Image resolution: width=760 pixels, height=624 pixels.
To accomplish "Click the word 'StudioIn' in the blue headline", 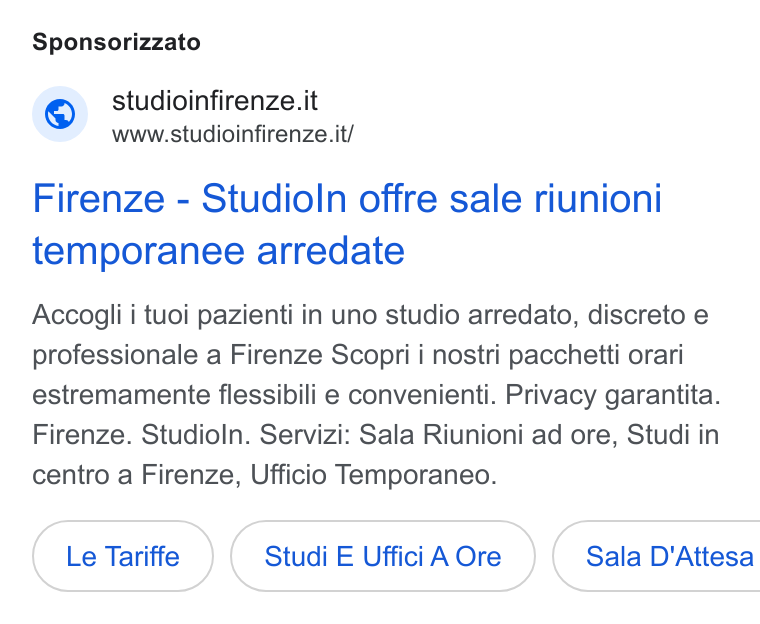I will tap(274, 198).
